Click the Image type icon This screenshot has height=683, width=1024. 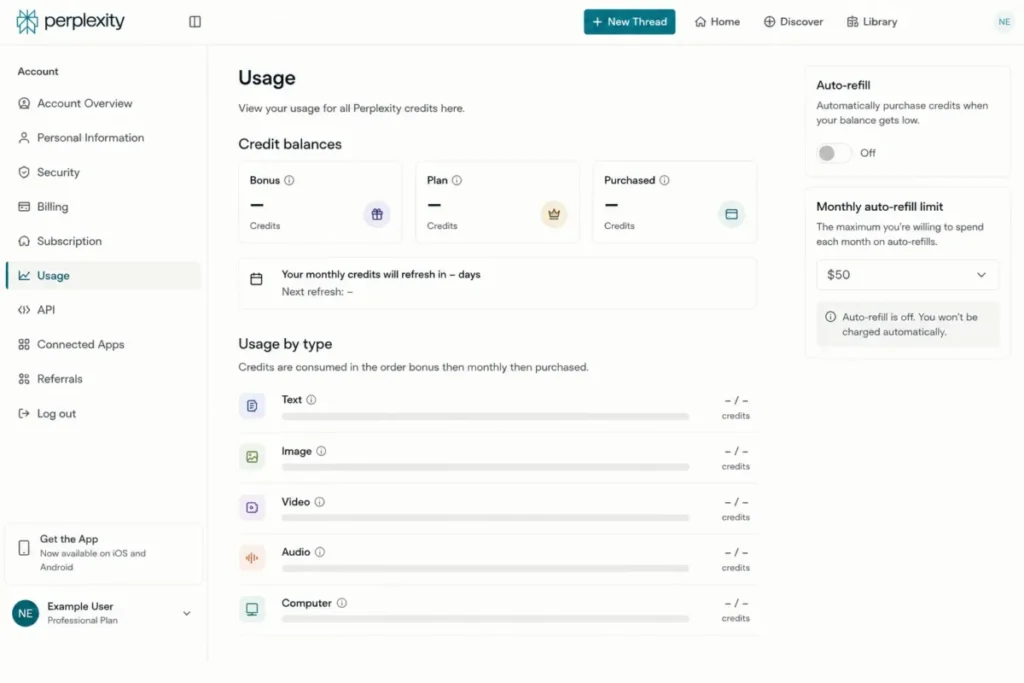coord(252,457)
